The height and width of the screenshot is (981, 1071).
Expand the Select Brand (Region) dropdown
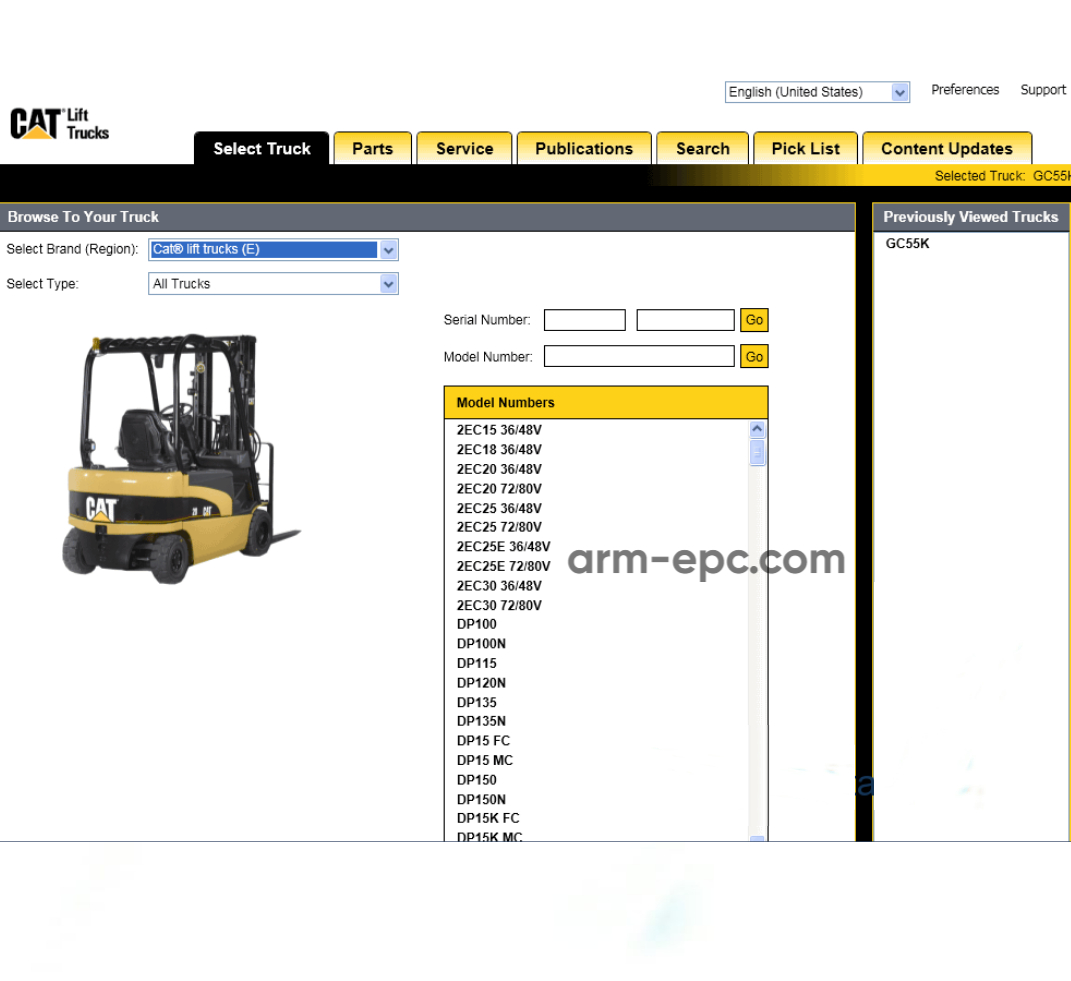pos(273,249)
